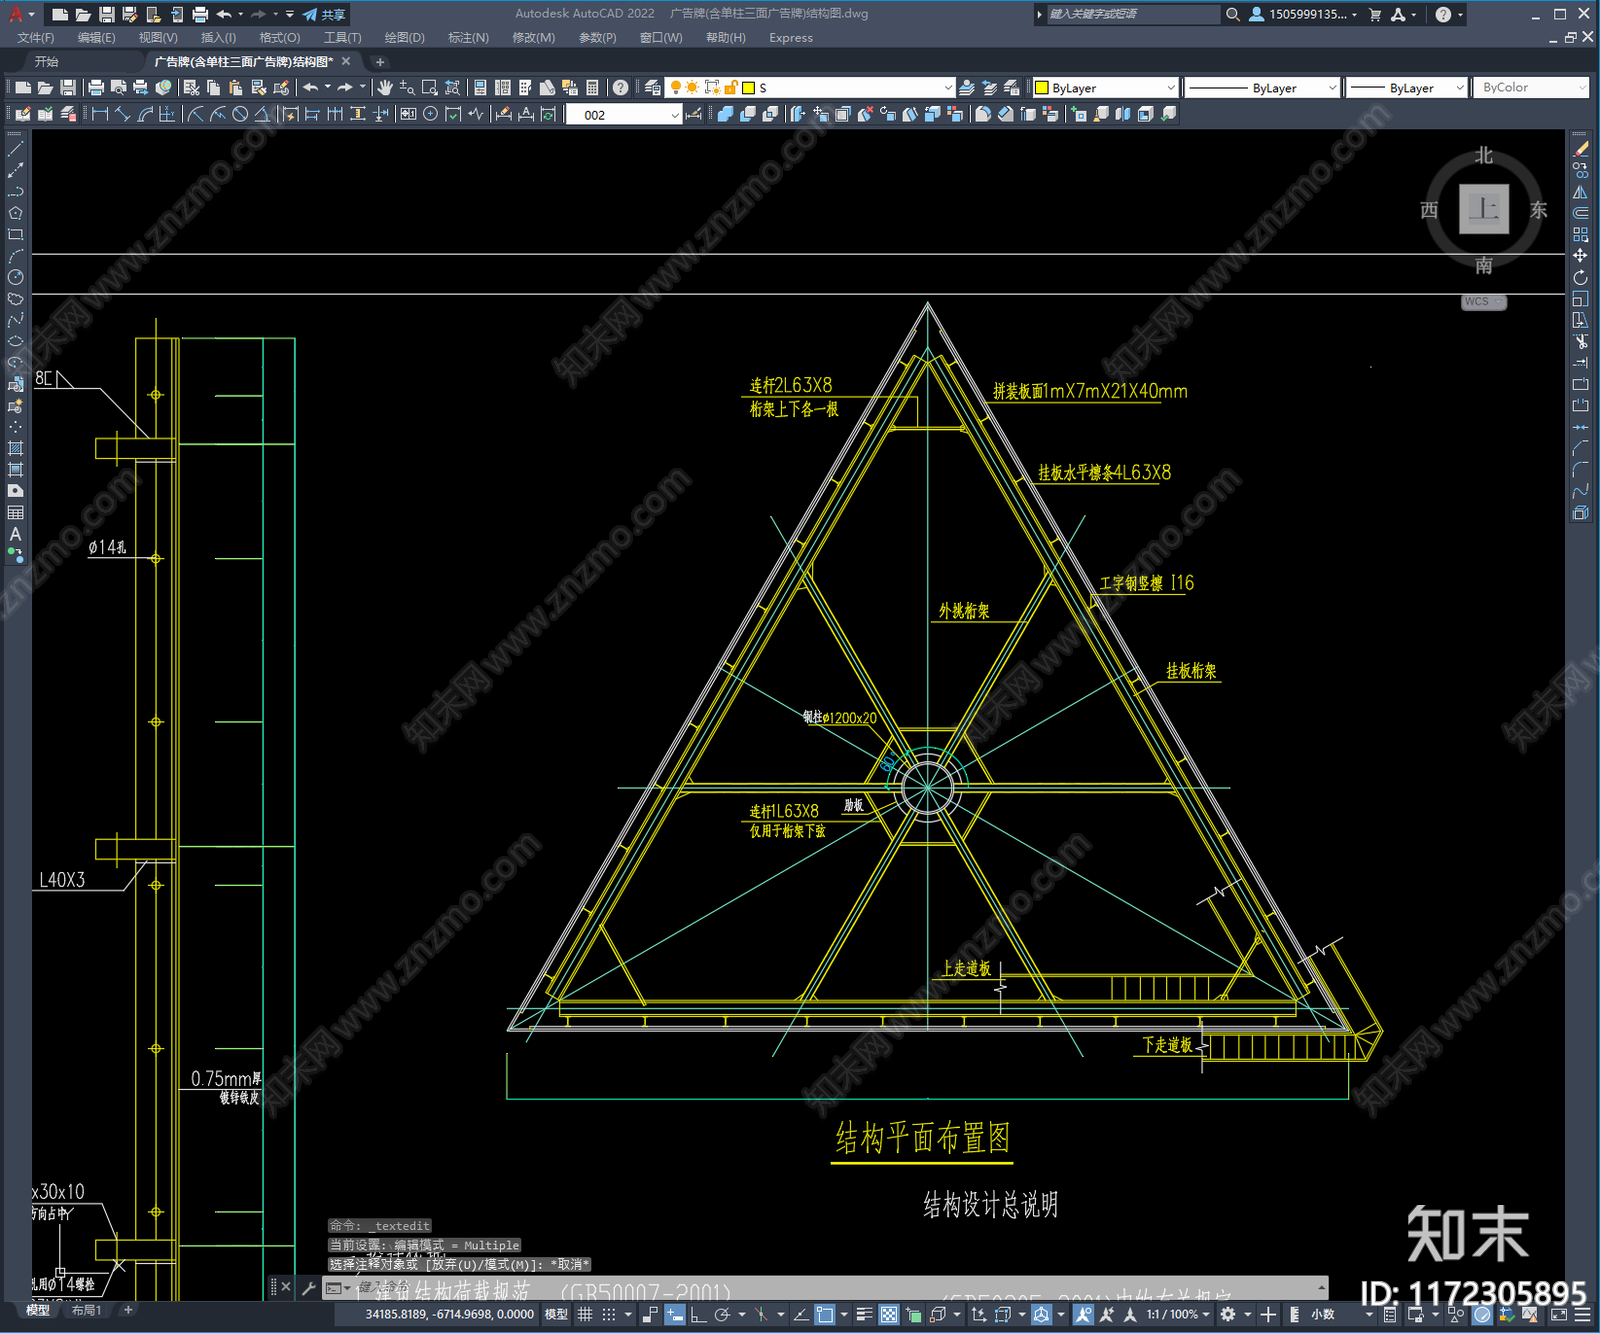Close the drawing file tab

(346, 62)
